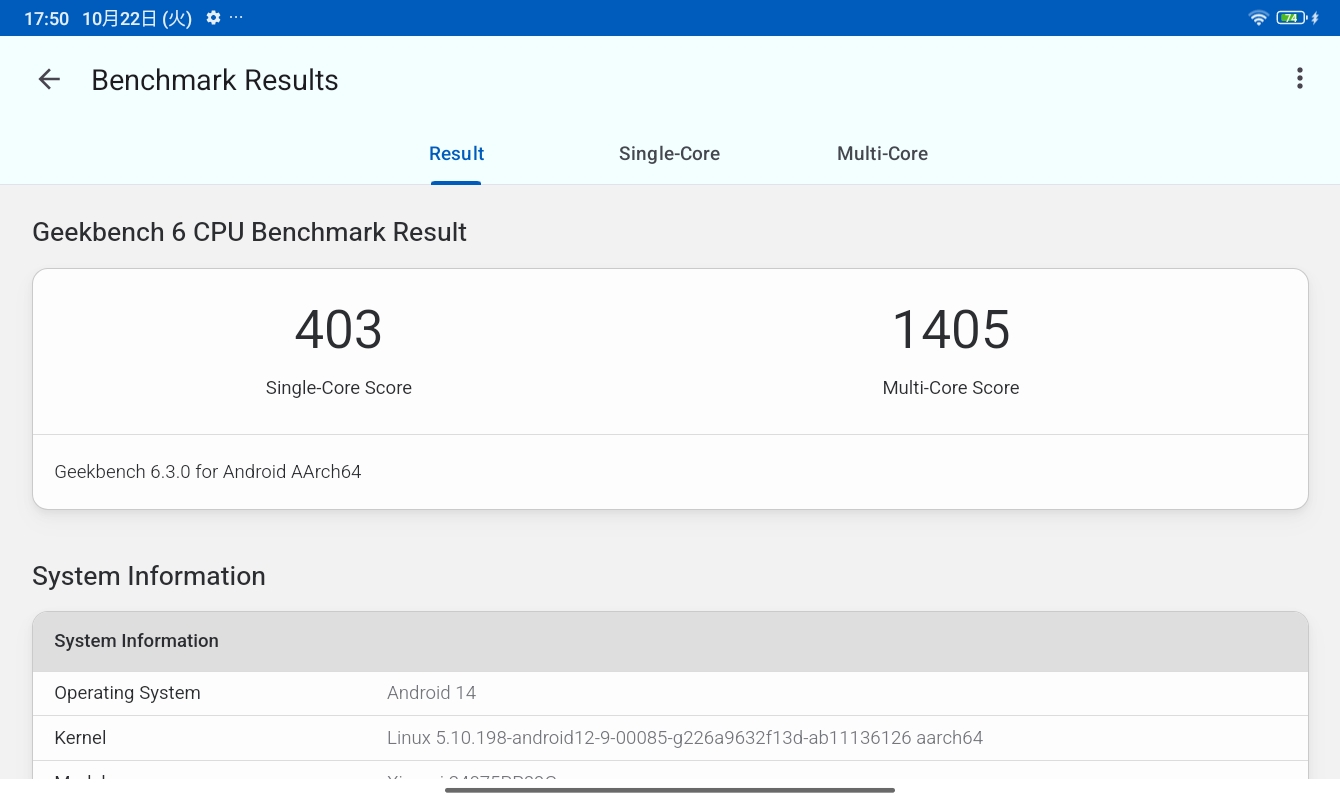Switch to the Multi-Core tab

[882, 154]
